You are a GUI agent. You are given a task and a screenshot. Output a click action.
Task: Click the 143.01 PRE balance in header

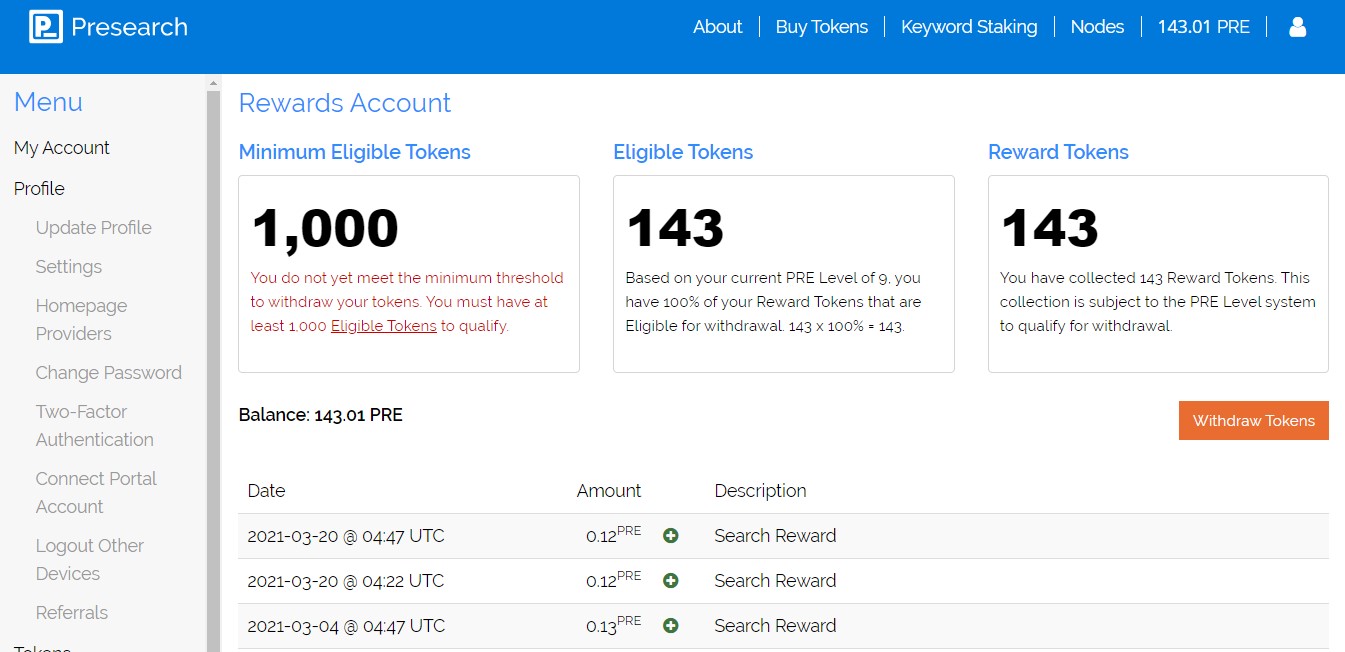pyautogui.click(x=1204, y=27)
